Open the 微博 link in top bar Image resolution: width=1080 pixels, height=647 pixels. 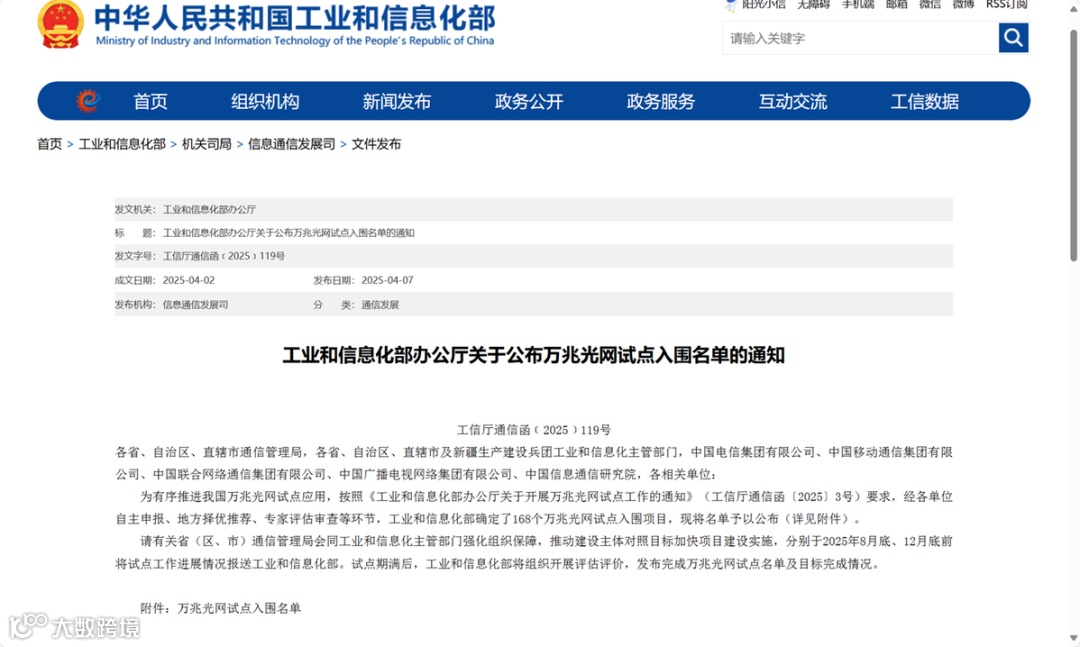tap(963, 4)
